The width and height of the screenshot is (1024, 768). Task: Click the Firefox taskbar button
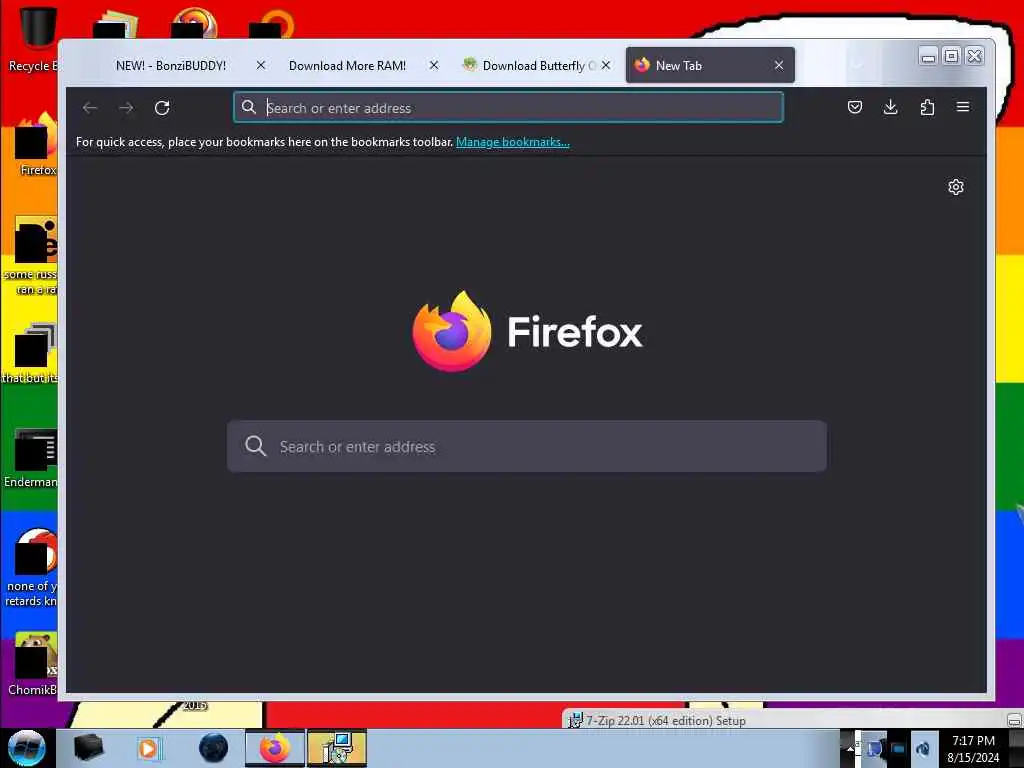tap(275, 748)
